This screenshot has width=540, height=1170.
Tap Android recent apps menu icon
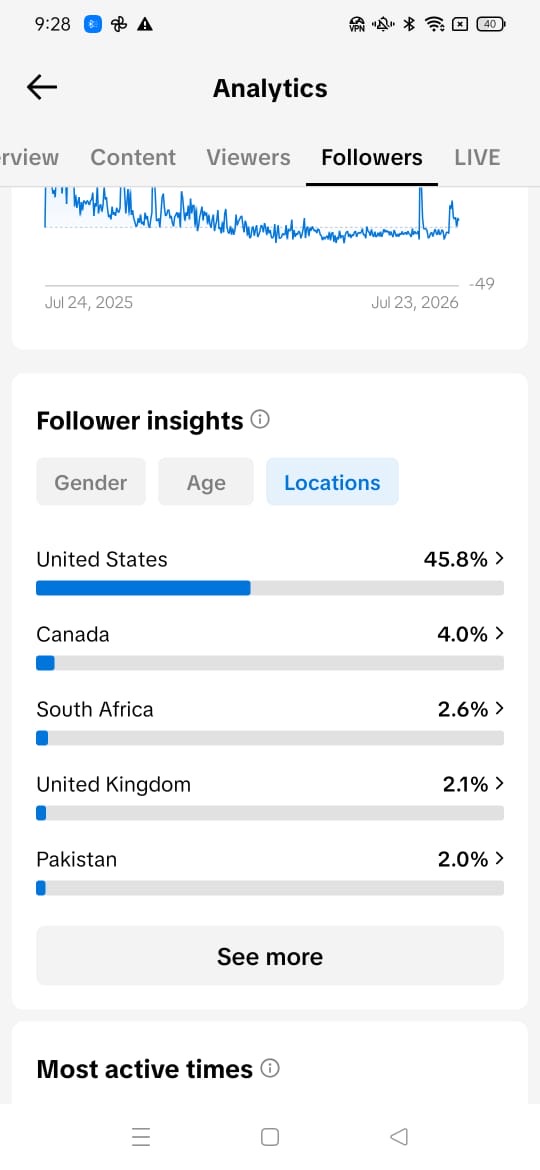tap(141, 1136)
